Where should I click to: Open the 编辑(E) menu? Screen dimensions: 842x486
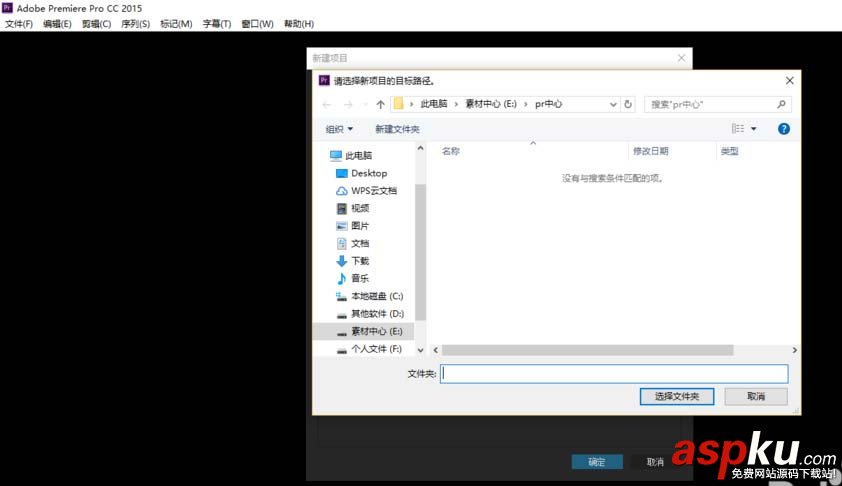coord(57,24)
